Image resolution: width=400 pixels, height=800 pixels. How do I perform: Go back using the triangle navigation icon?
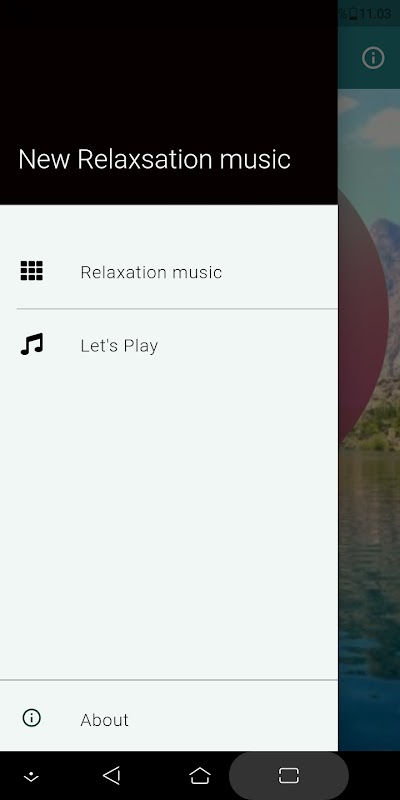(111, 776)
